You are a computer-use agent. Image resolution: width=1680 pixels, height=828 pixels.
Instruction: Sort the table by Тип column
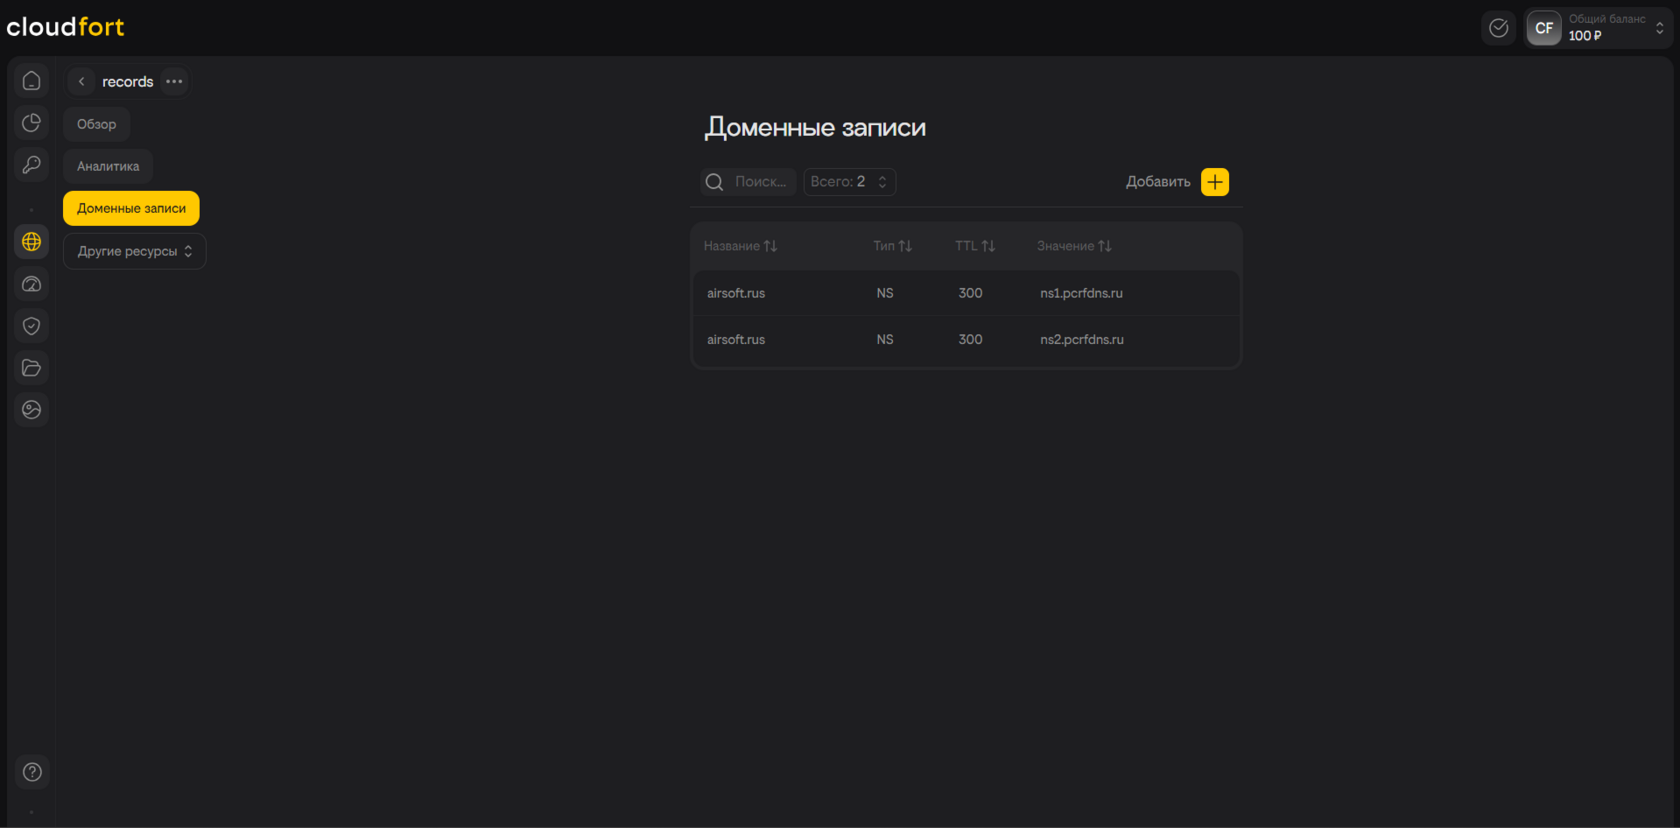tap(892, 246)
